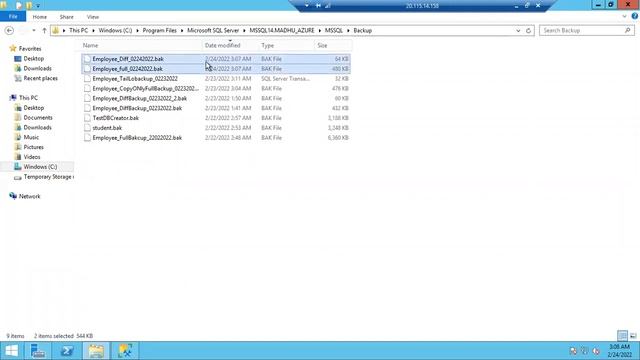Open Desktop under Favorites

pyautogui.click(x=33, y=59)
